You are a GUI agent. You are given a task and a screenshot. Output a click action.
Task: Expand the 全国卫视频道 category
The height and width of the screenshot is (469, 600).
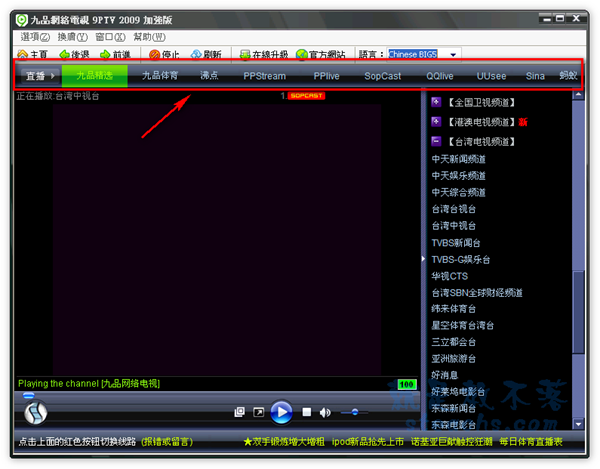(x=436, y=102)
